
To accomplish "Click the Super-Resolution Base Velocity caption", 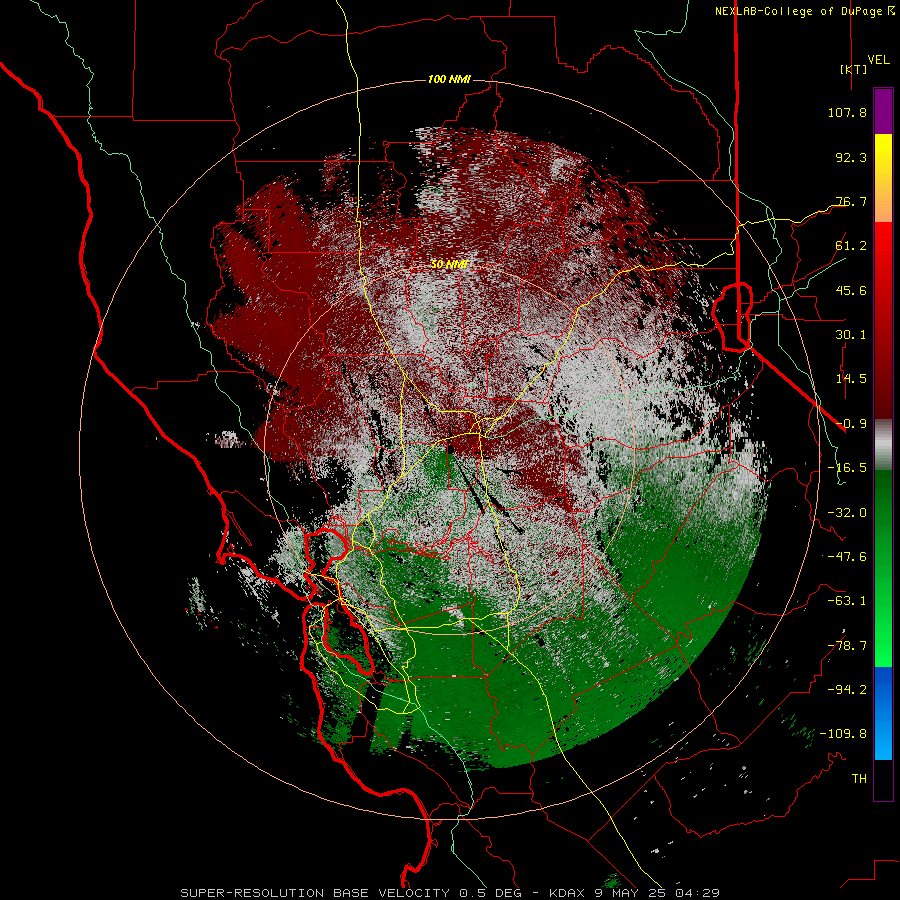I will [x=450, y=893].
